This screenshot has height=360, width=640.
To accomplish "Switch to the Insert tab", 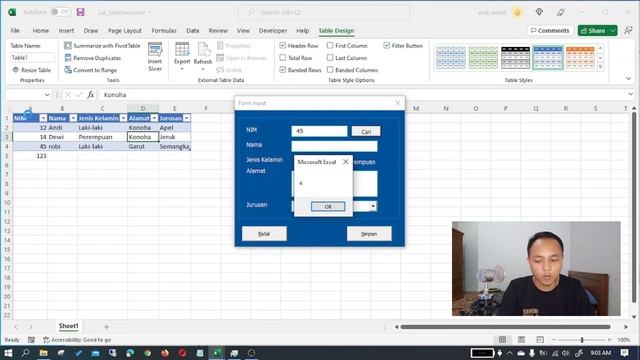I will (x=66, y=31).
